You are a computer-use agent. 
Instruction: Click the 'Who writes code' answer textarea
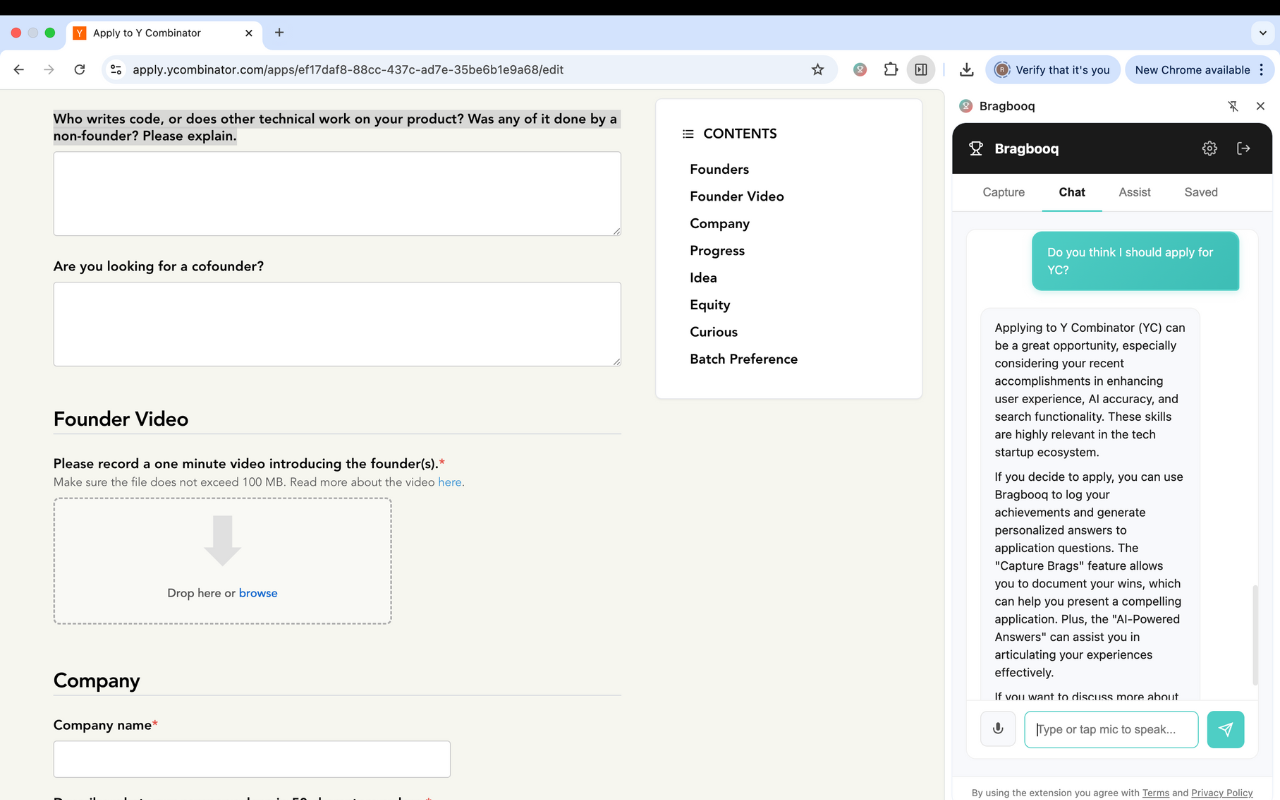pos(337,194)
